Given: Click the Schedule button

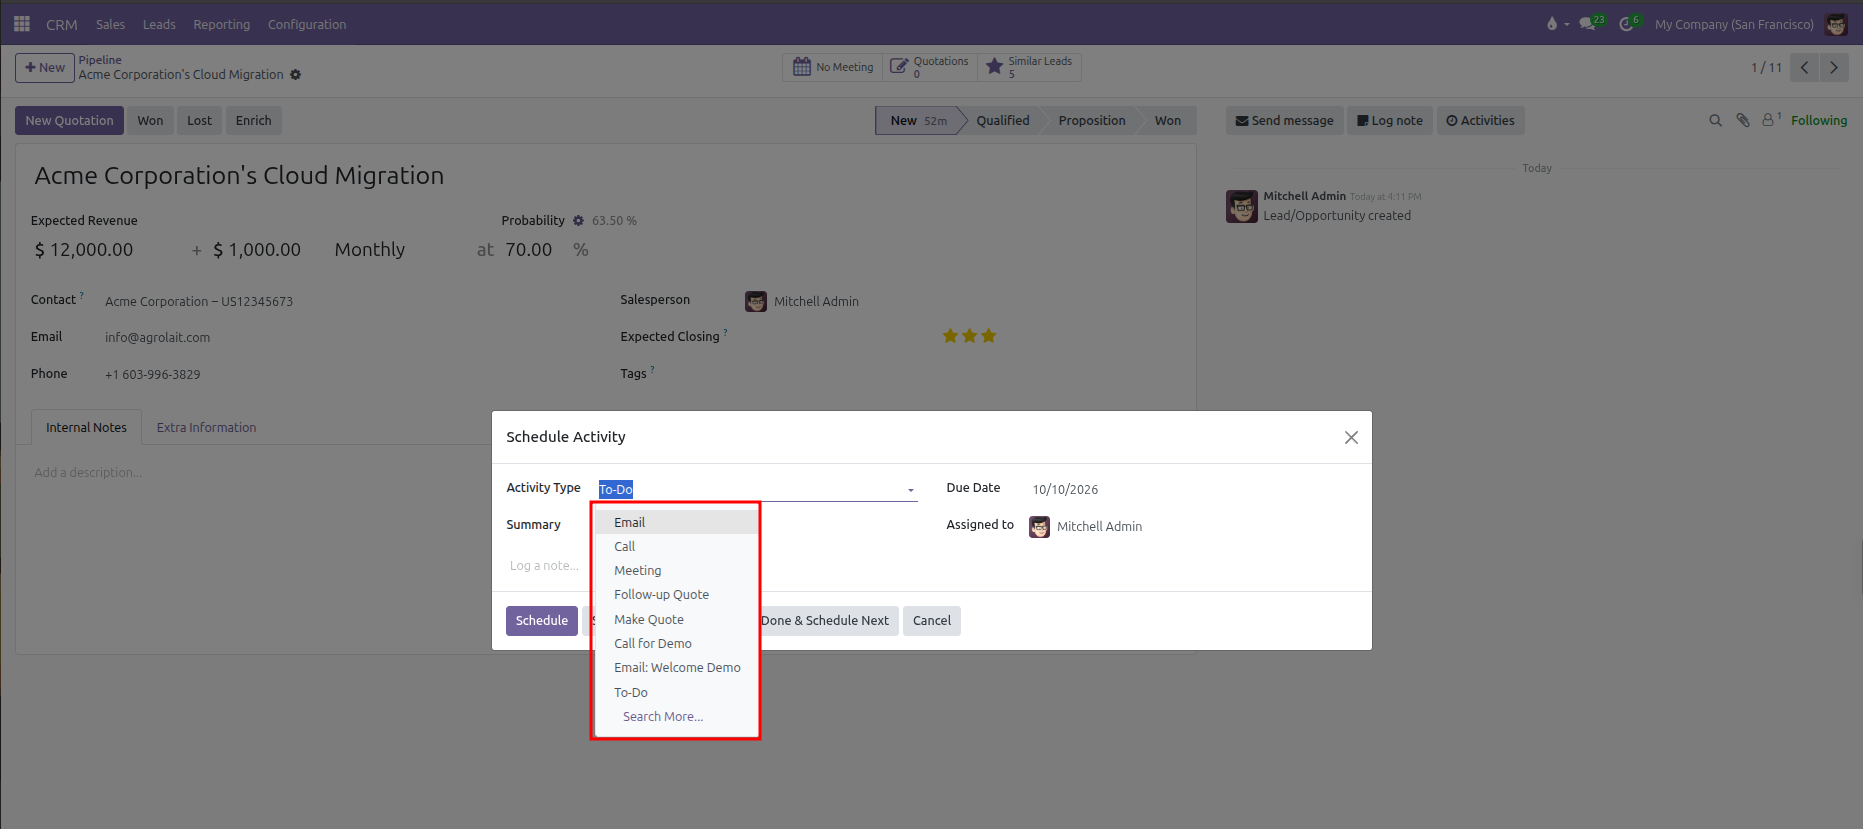Looking at the screenshot, I should [542, 621].
